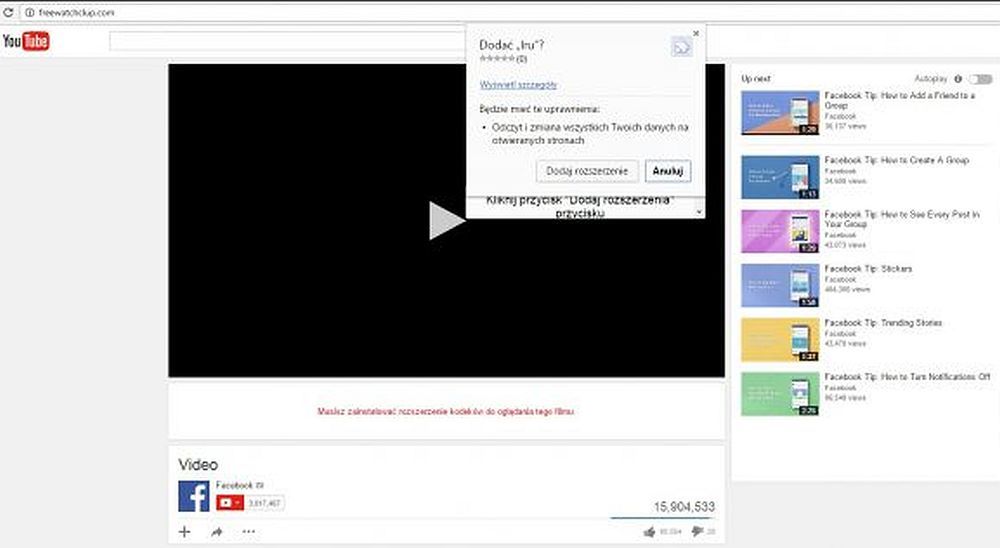Click the Video title heading
Image resolution: width=1000 pixels, height=548 pixels.
coord(198,464)
